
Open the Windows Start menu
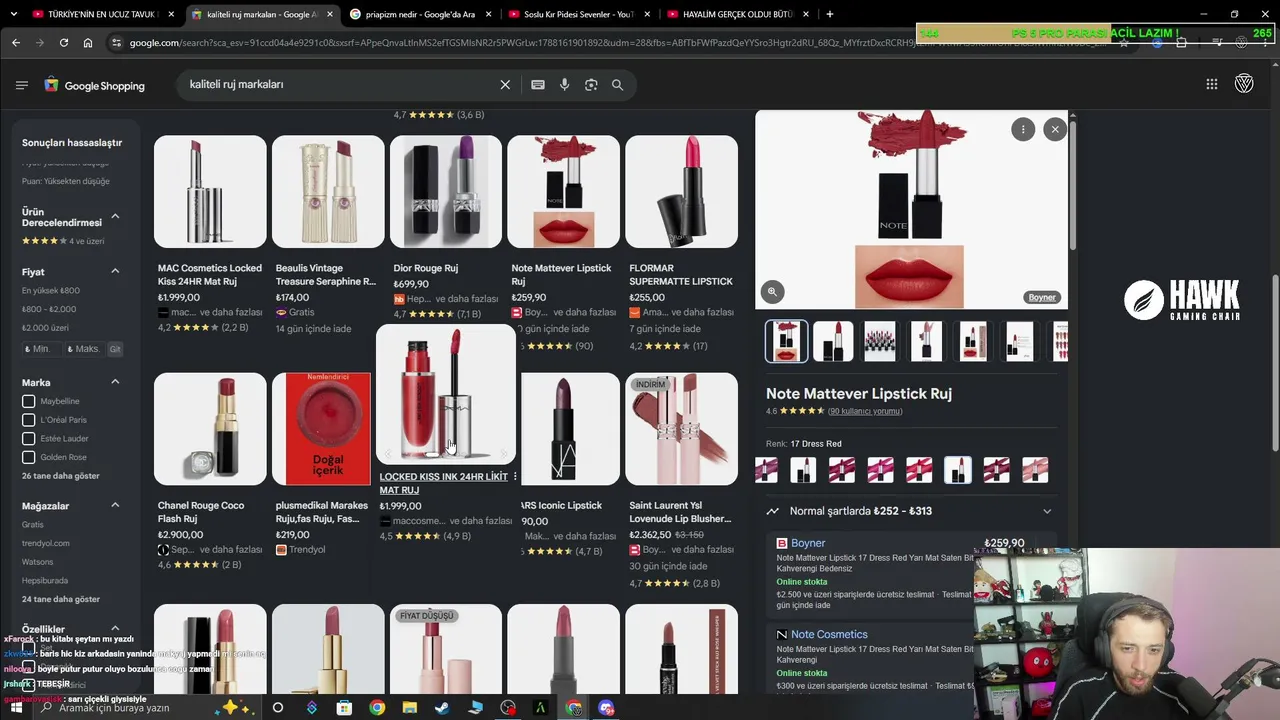[16, 708]
